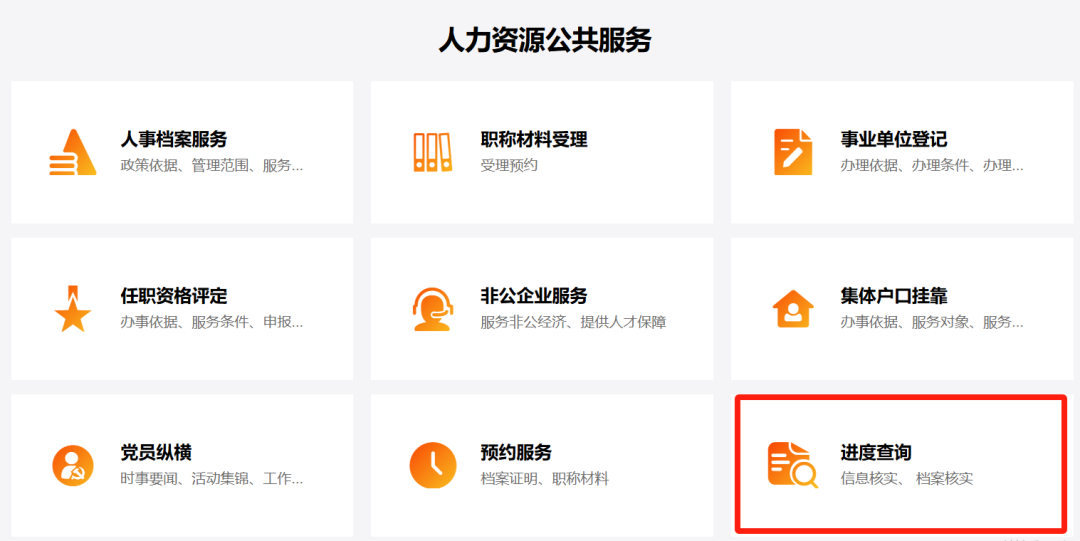Select the 任职资格评定 heading
1080x541 pixels.
(x=174, y=296)
